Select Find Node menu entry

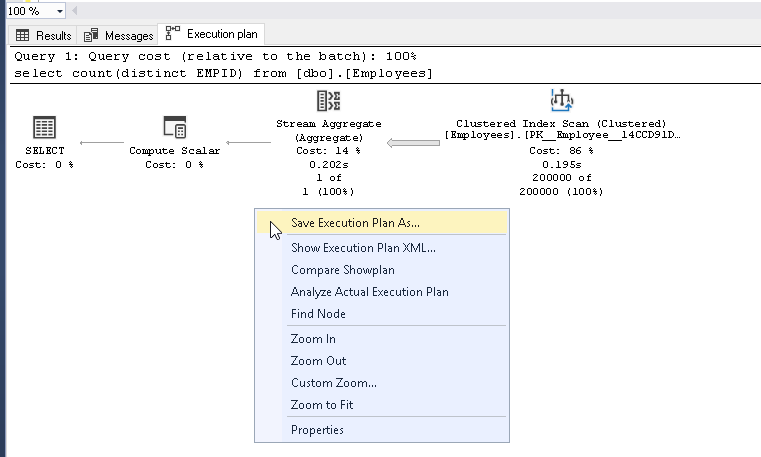pyautogui.click(x=318, y=314)
